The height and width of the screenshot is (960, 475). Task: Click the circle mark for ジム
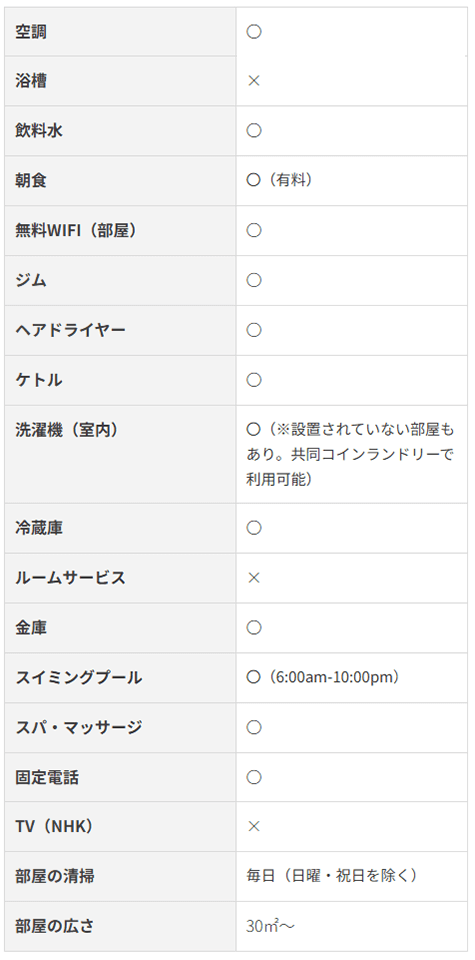click(254, 280)
